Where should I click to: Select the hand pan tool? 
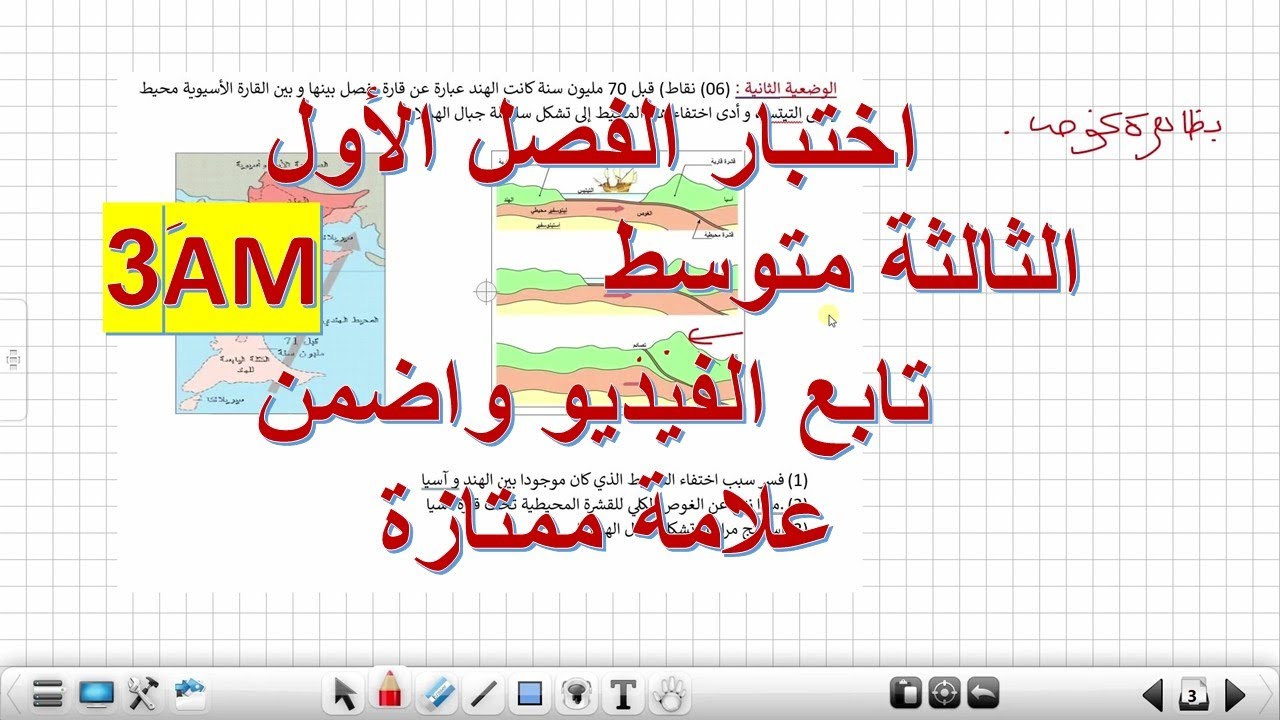668,692
